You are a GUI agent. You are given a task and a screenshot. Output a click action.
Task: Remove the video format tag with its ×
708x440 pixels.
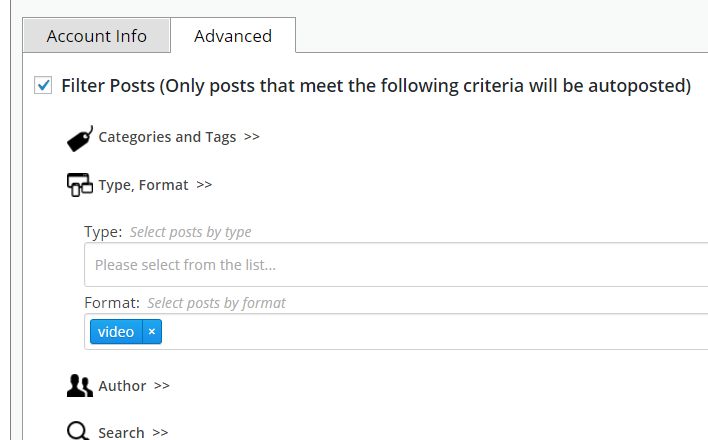pyautogui.click(x=152, y=332)
